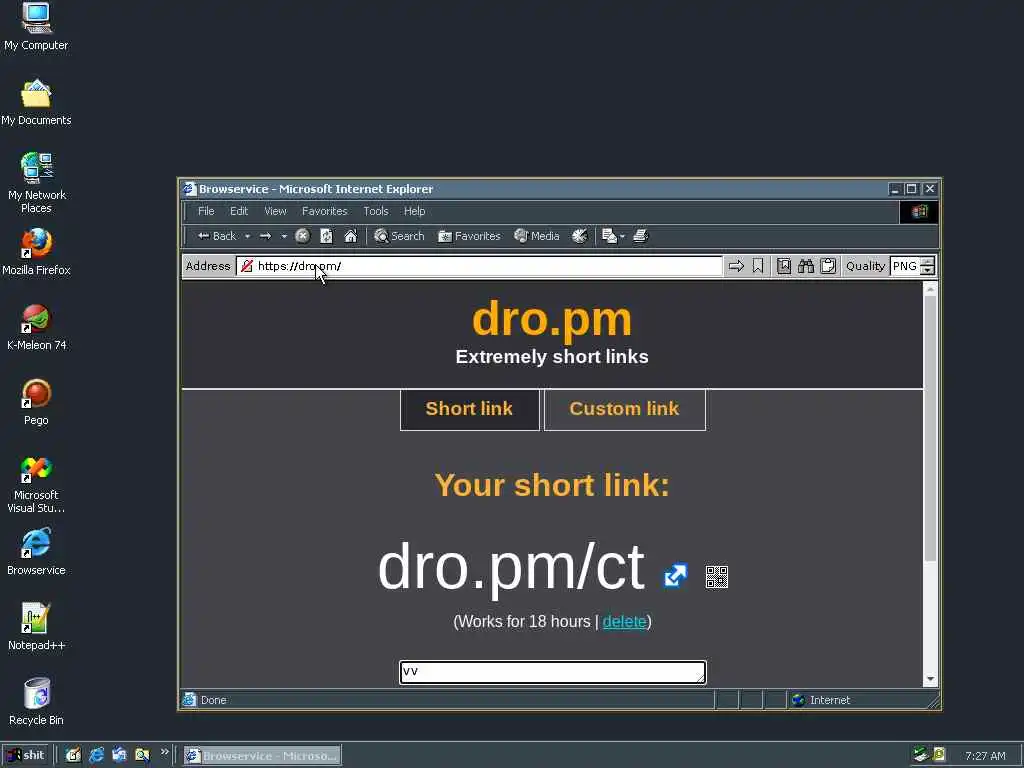Screen dimensions: 1024x768
Task: Click the 'Done' status bar text
Action: [x=214, y=700]
